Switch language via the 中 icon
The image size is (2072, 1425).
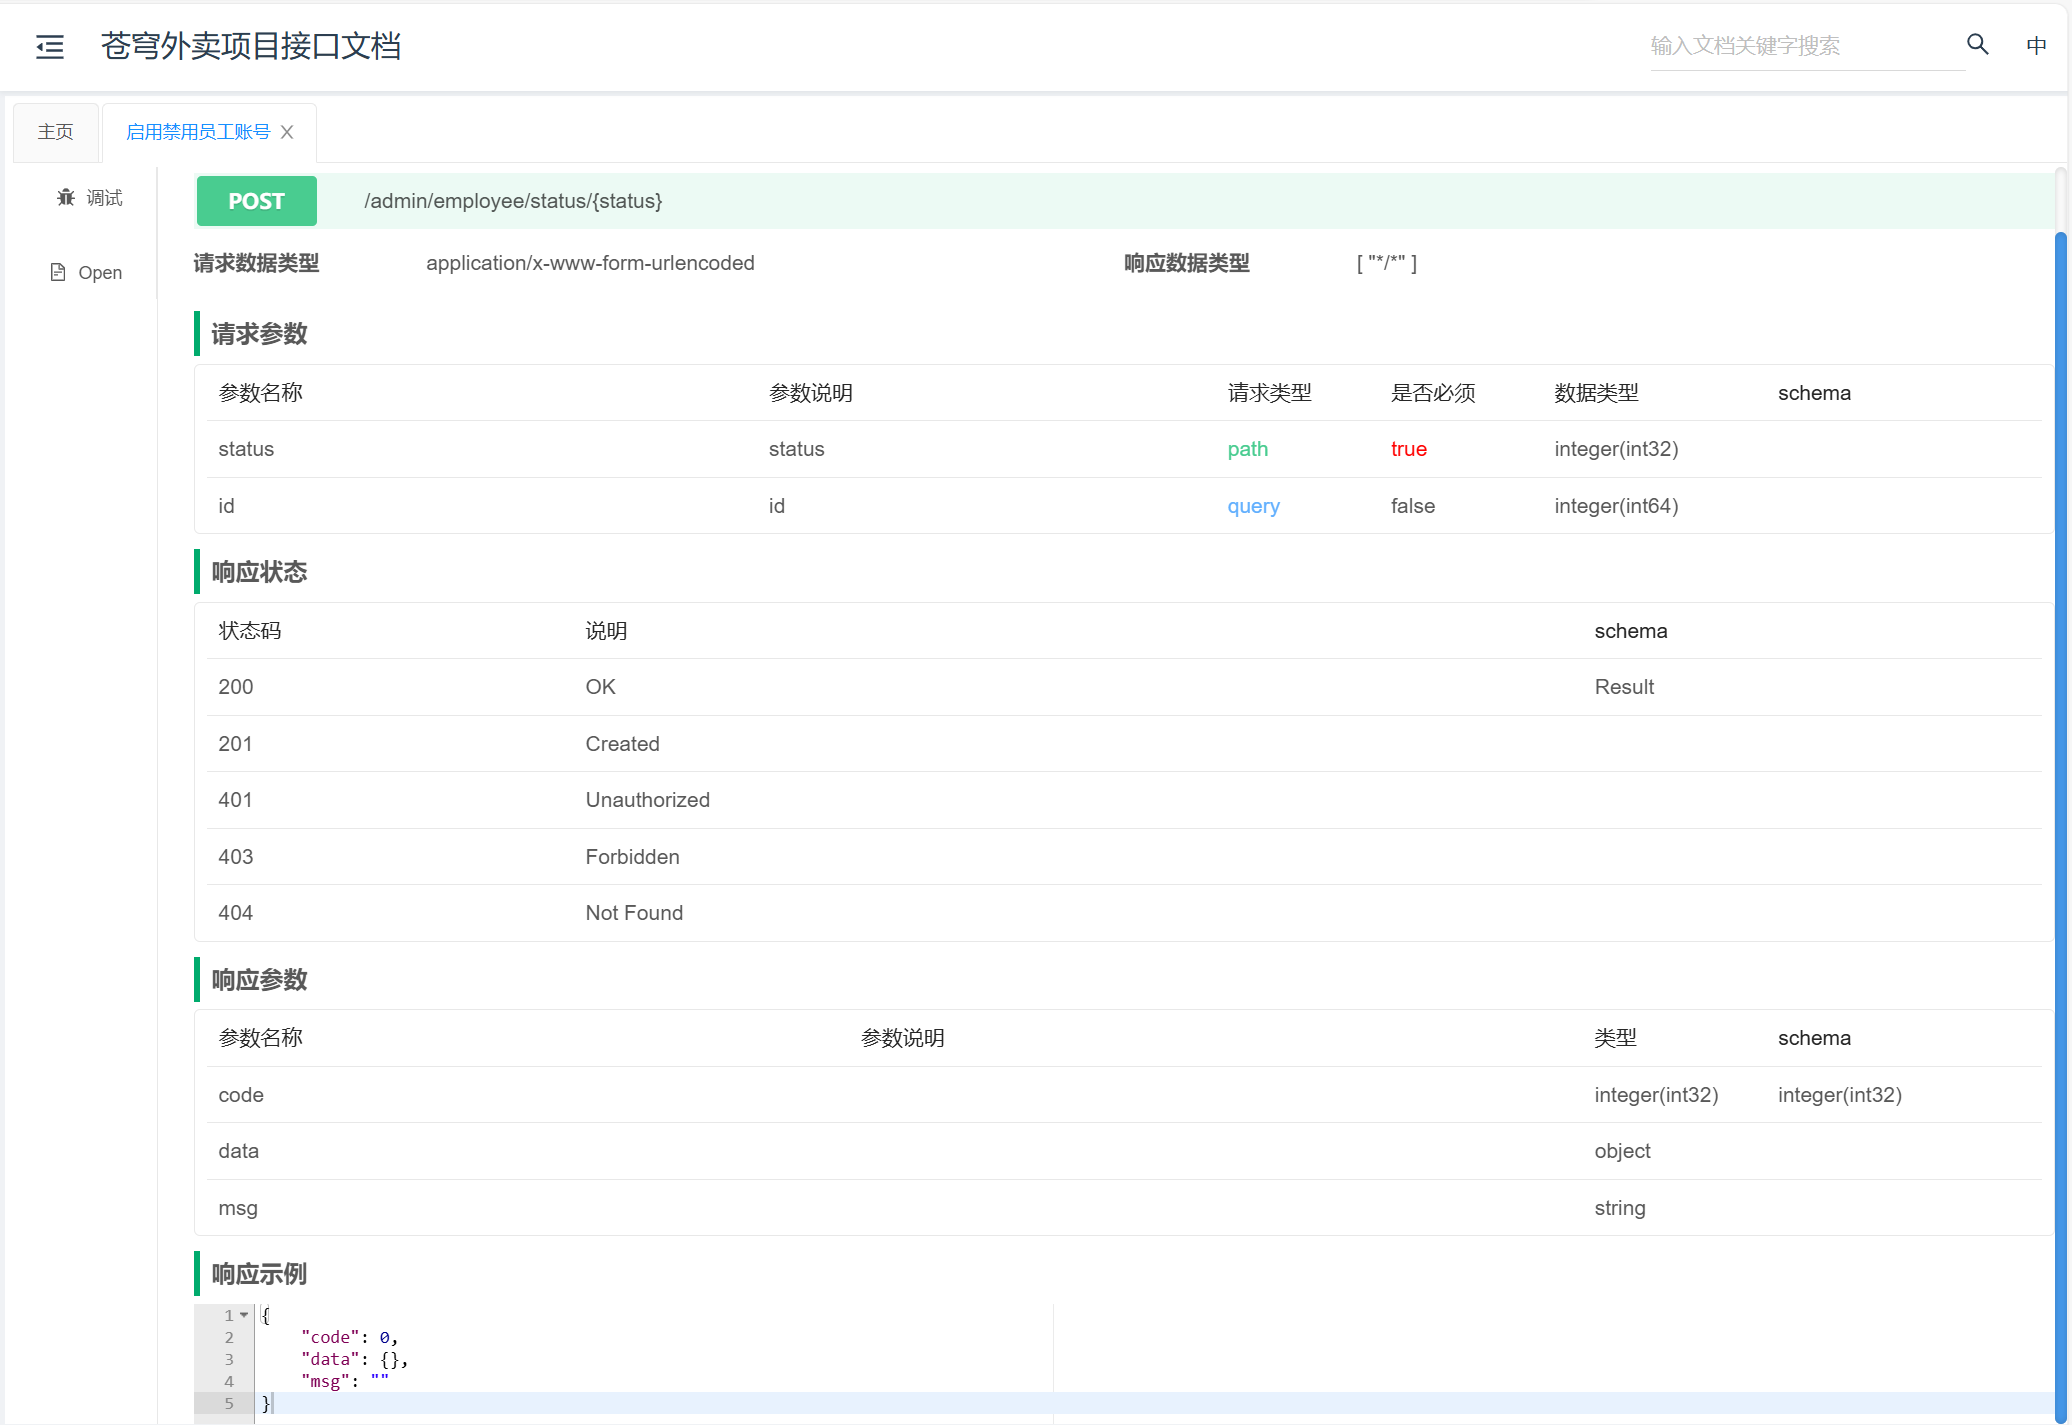(x=2036, y=46)
